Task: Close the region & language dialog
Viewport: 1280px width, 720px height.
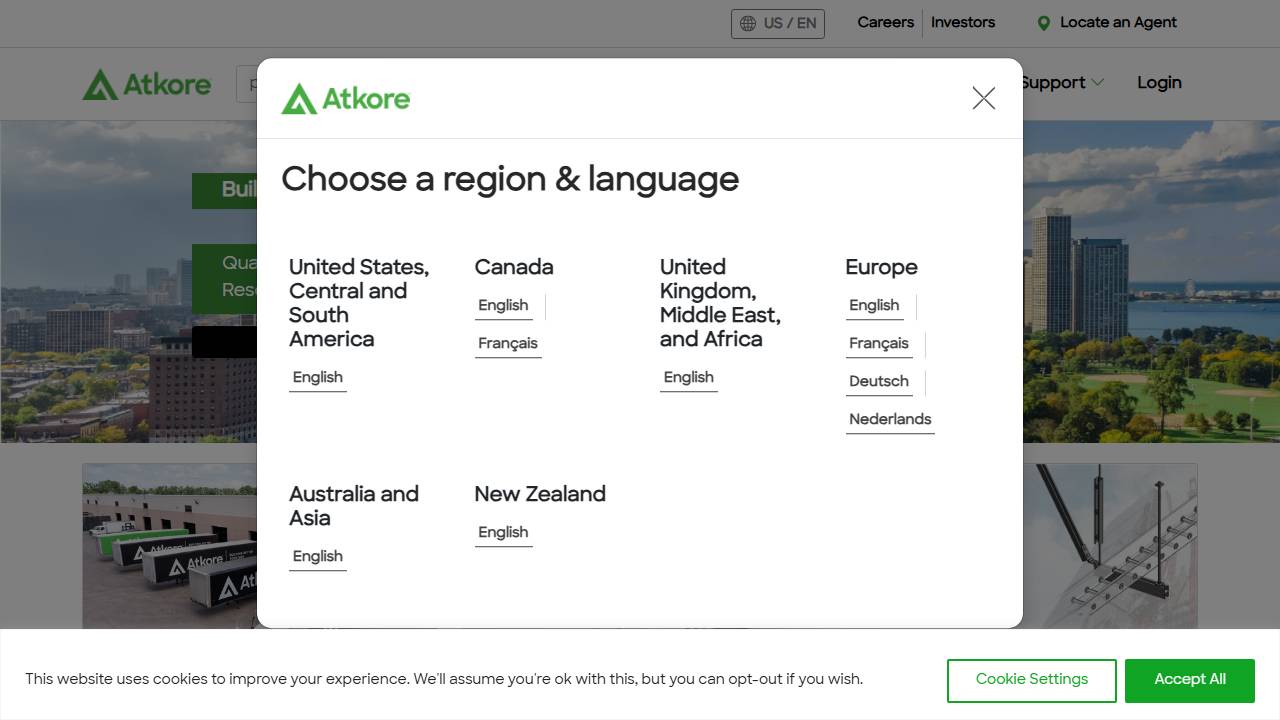Action: [983, 98]
